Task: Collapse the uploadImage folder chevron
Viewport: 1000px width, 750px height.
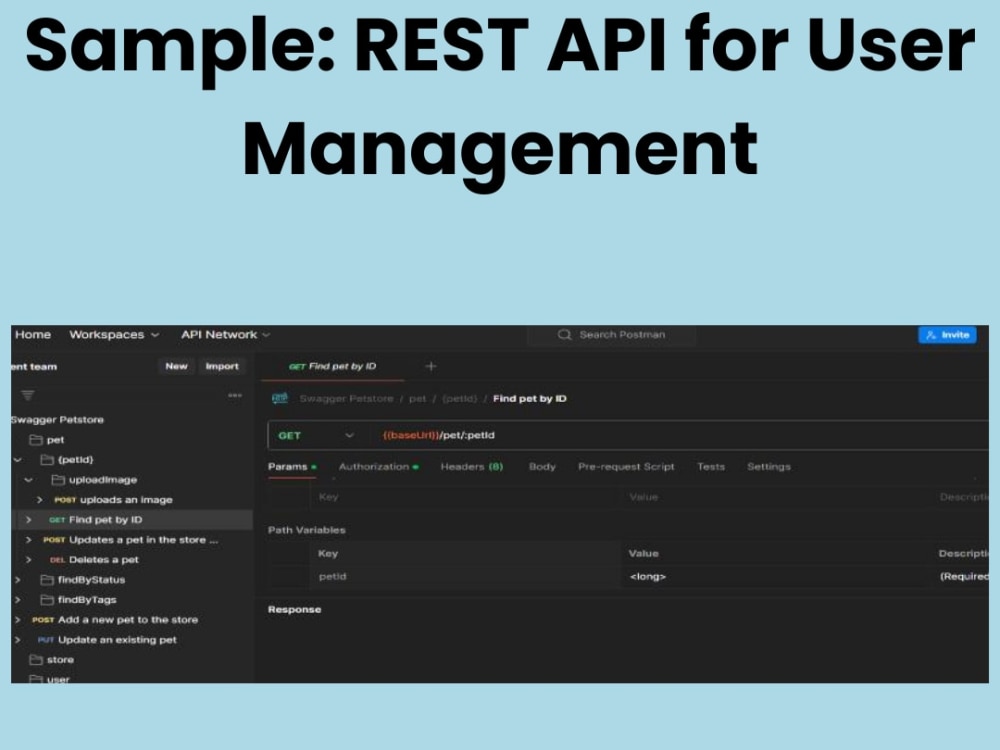Action: click(x=28, y=480)
